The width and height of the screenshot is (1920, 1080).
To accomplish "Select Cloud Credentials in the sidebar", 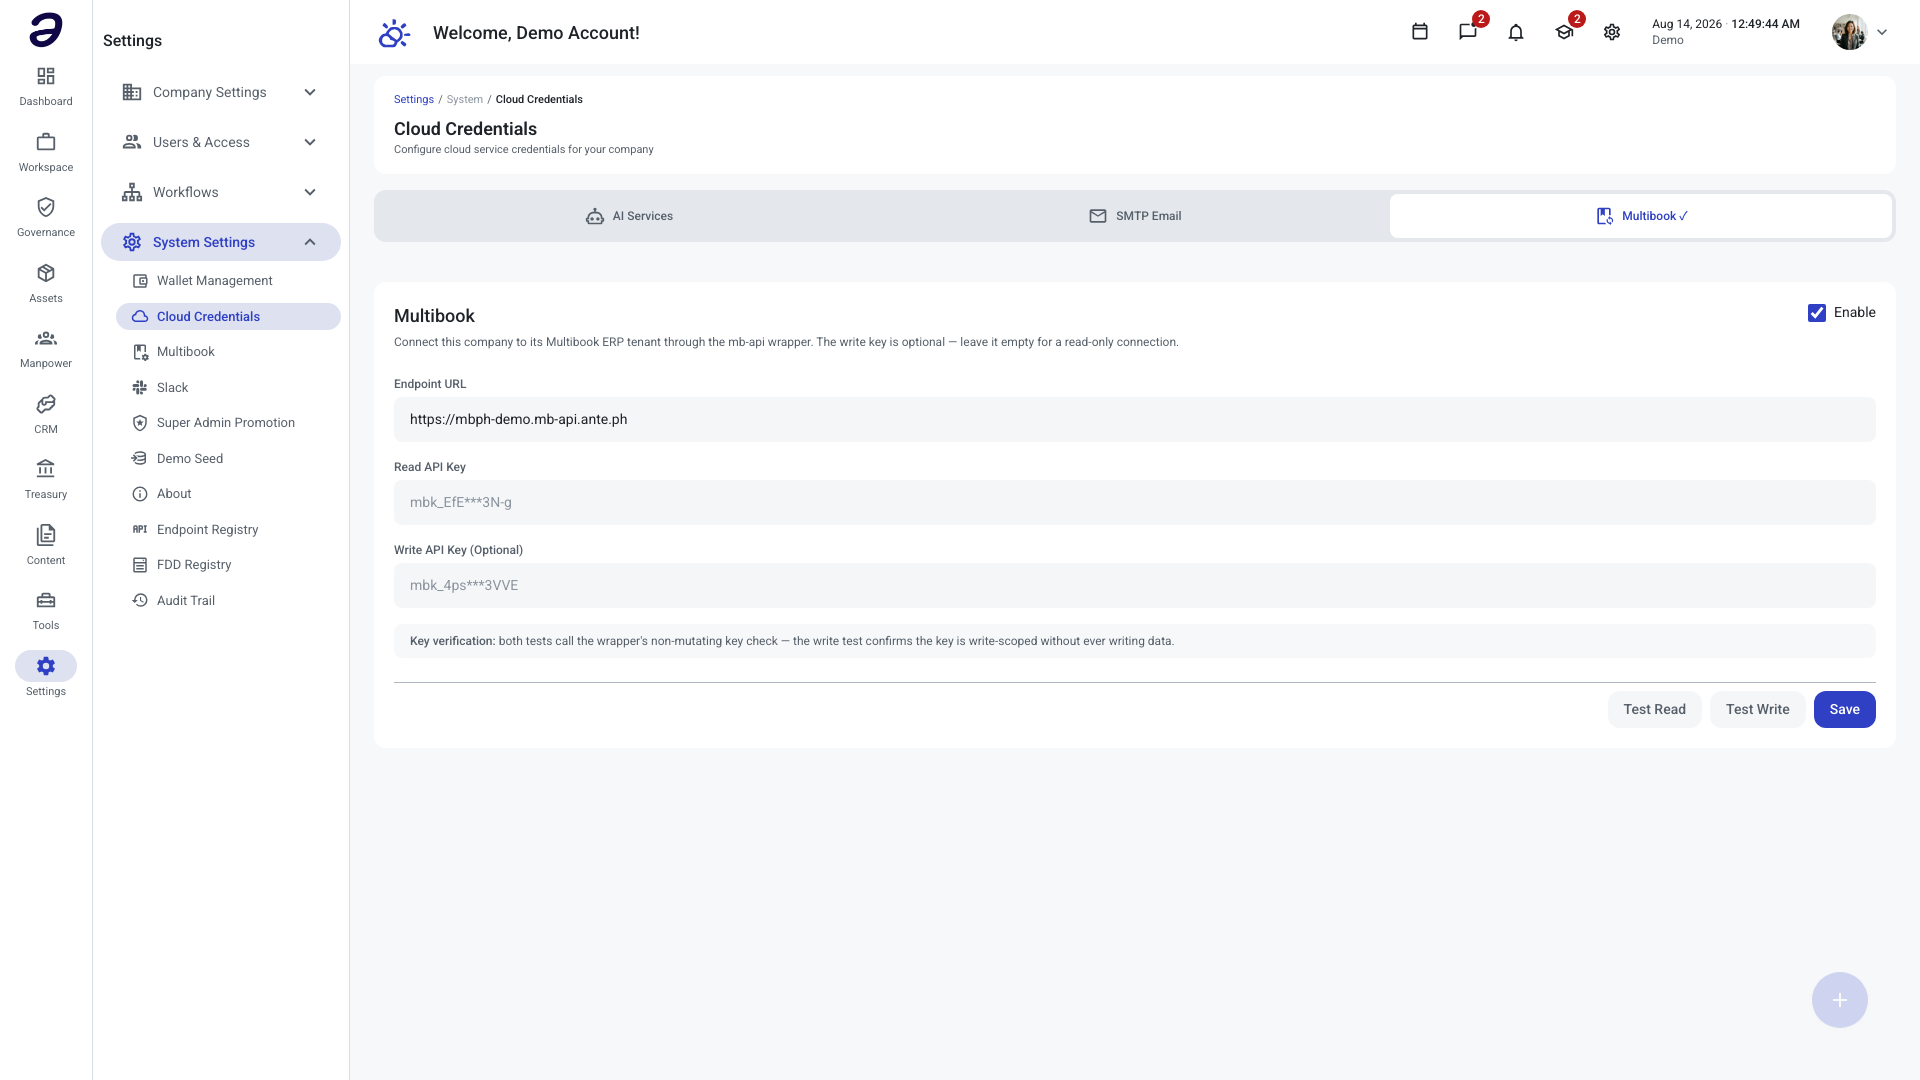I will click(228, 317).
